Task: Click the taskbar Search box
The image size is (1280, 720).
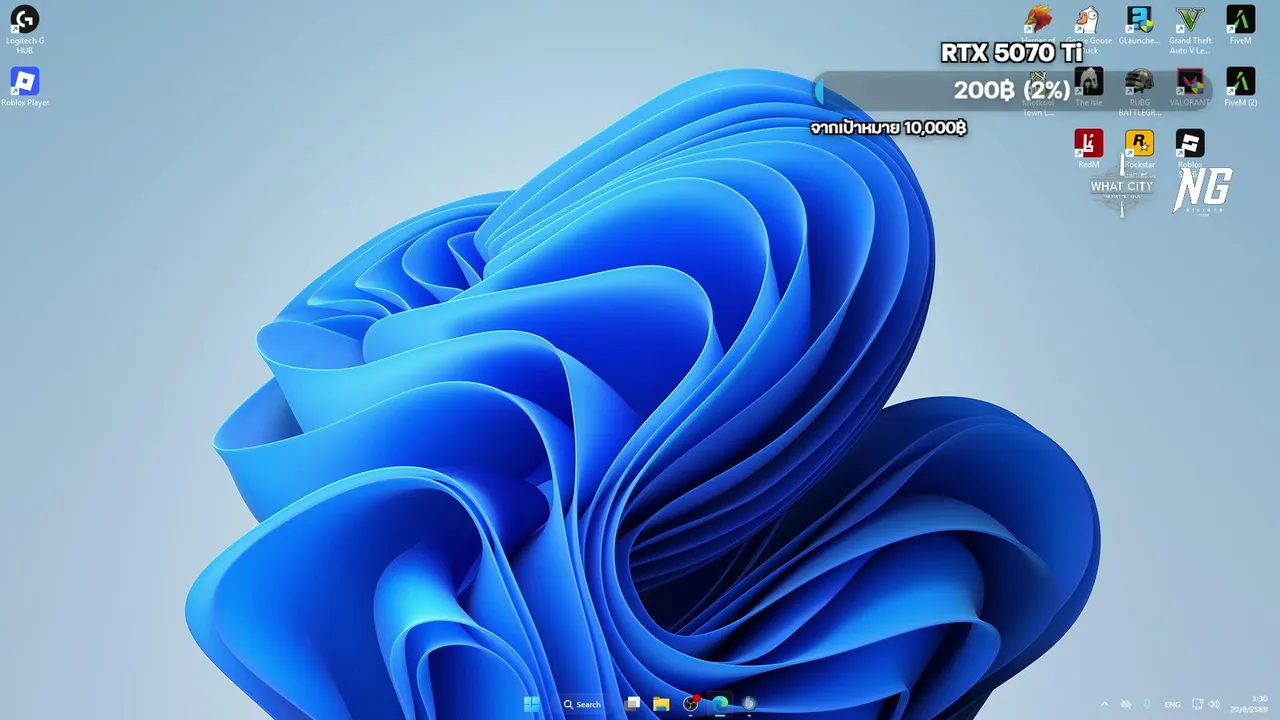Action: click(581, 704)
